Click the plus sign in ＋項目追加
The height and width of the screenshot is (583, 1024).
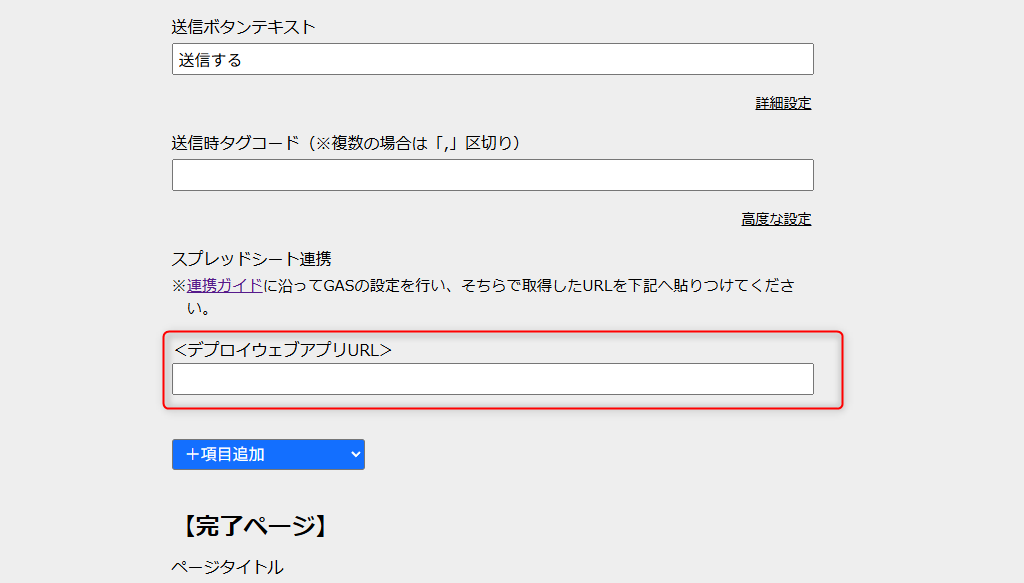[192, 454]
